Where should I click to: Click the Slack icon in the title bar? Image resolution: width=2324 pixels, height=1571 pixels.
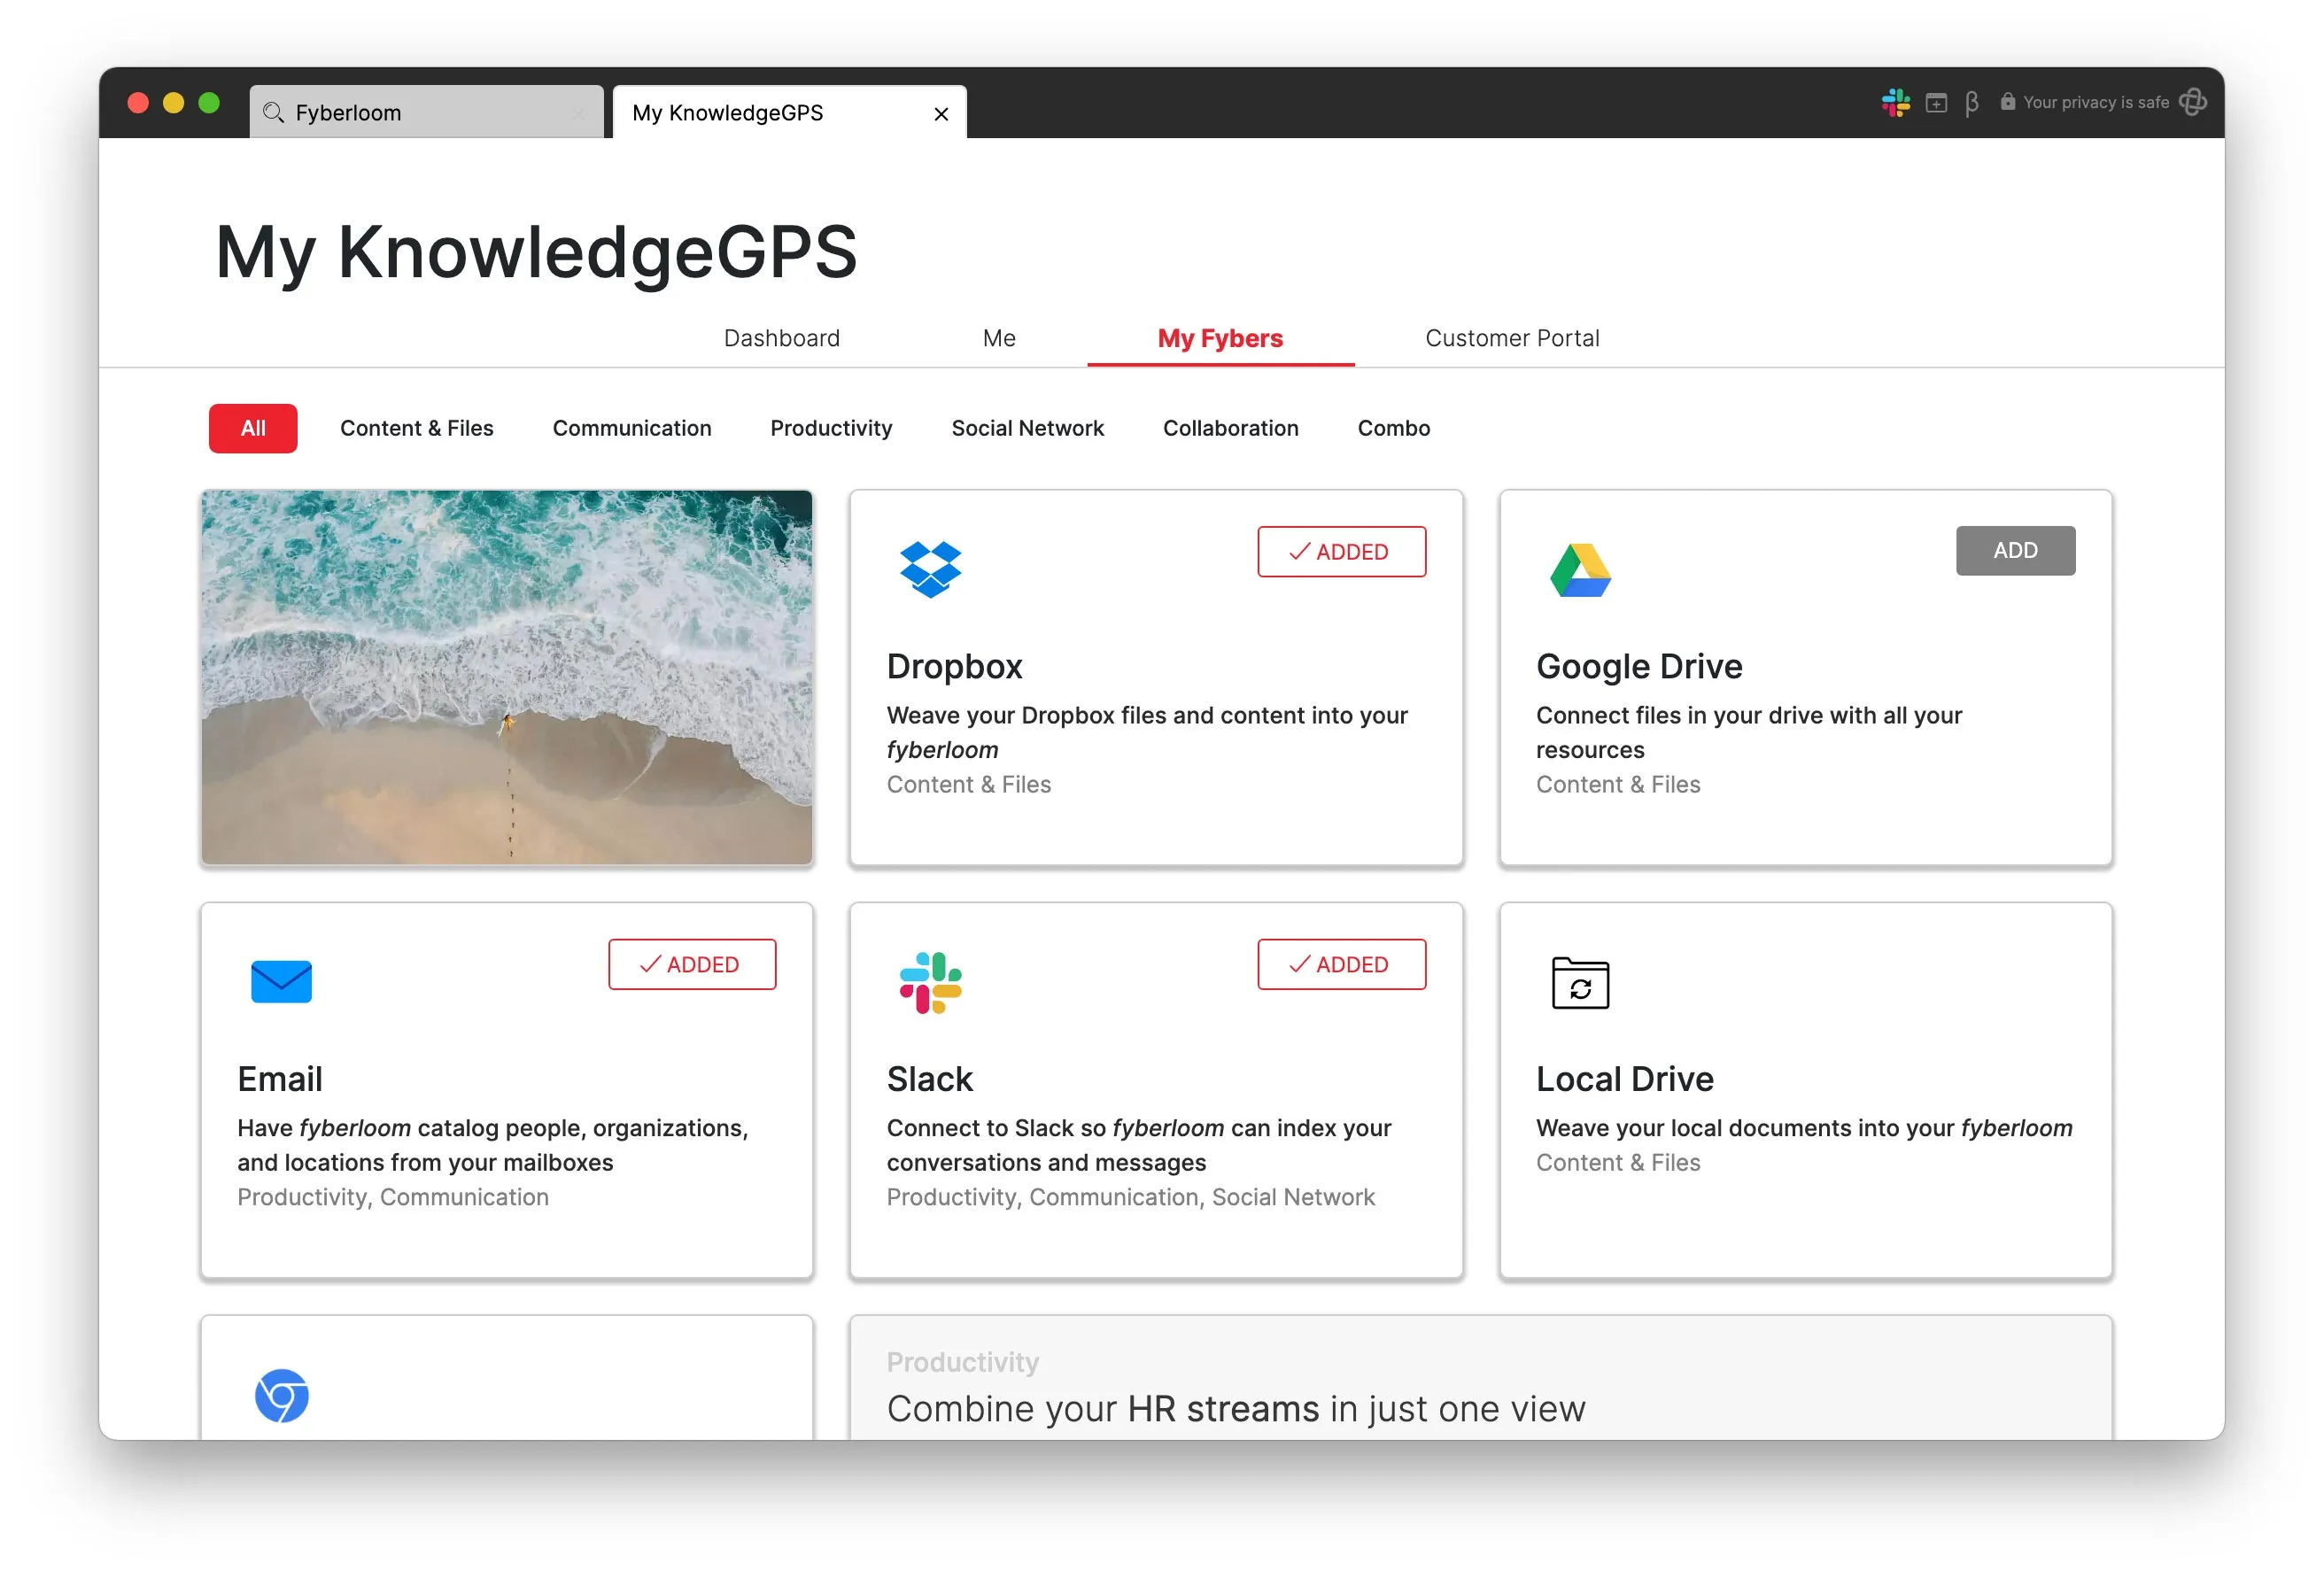click(1895, 103)
